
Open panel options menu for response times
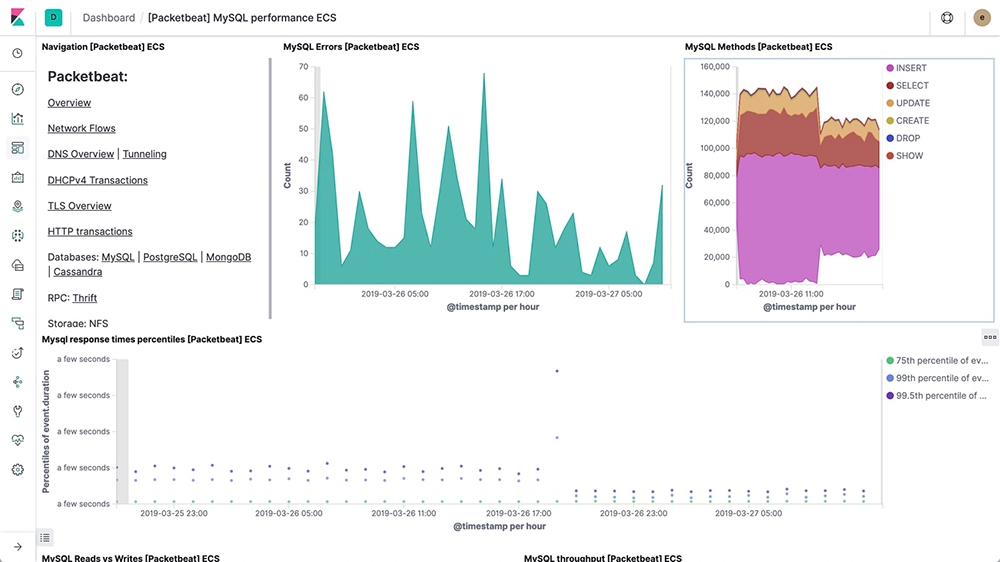tap(989, 337)
